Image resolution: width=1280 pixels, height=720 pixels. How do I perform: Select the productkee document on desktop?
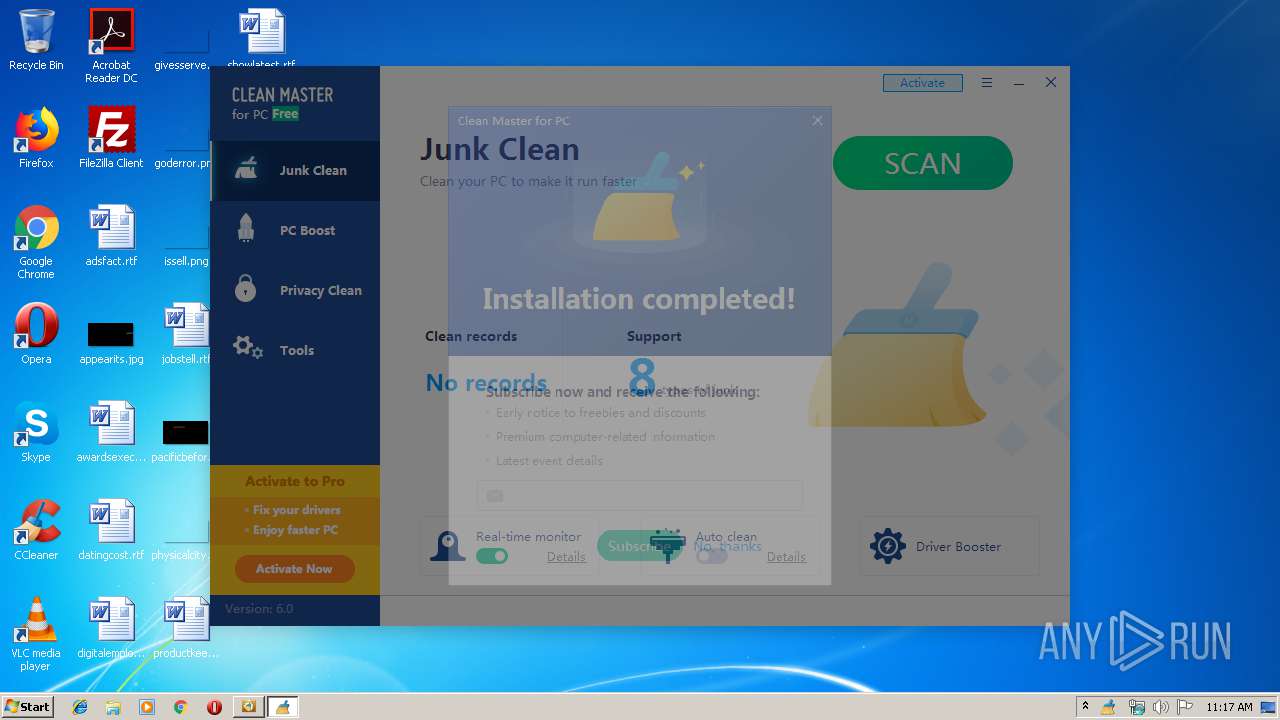coord(186,627)
